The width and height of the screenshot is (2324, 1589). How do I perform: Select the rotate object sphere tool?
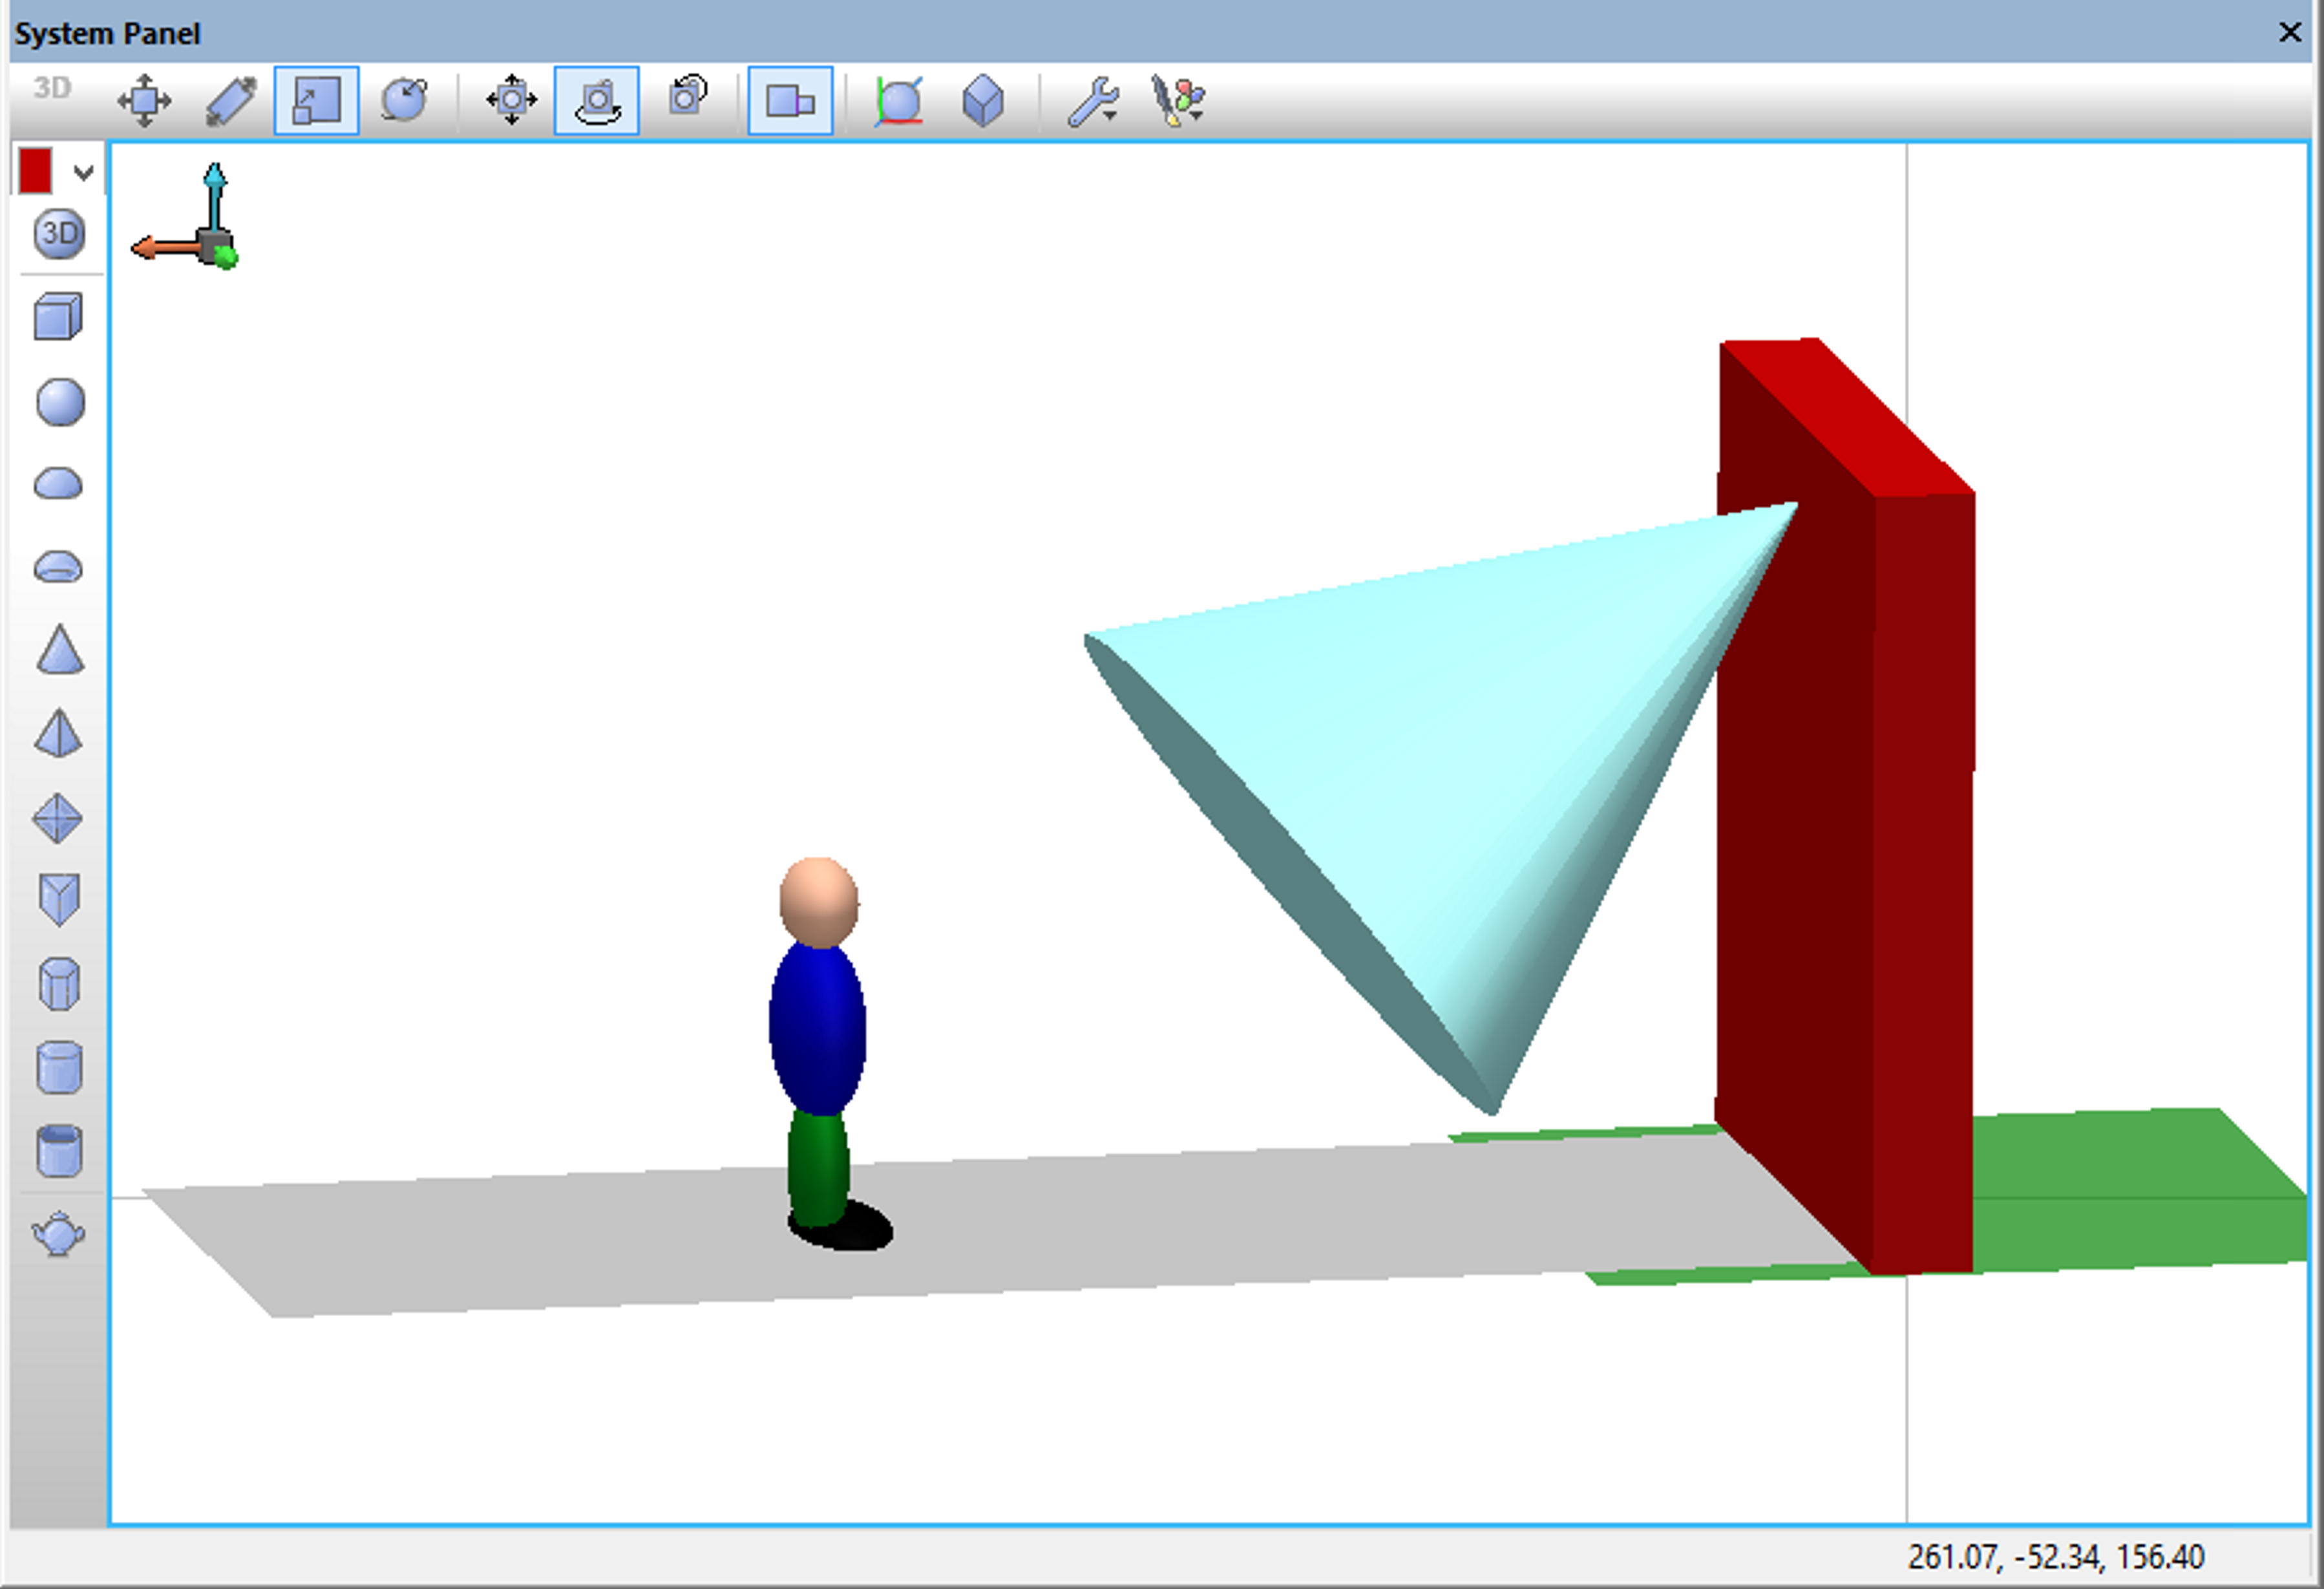coord(404,100)
